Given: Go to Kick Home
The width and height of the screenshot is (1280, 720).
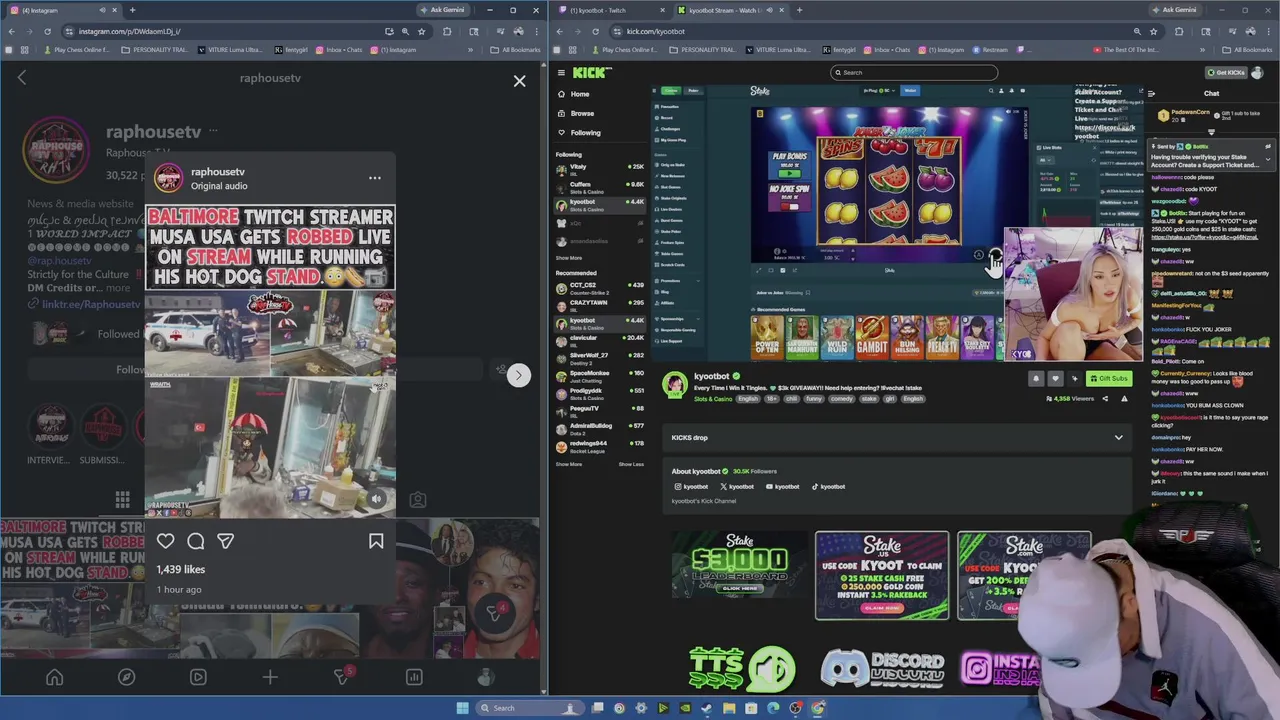Looking at the screenshot, I should 580,94.
